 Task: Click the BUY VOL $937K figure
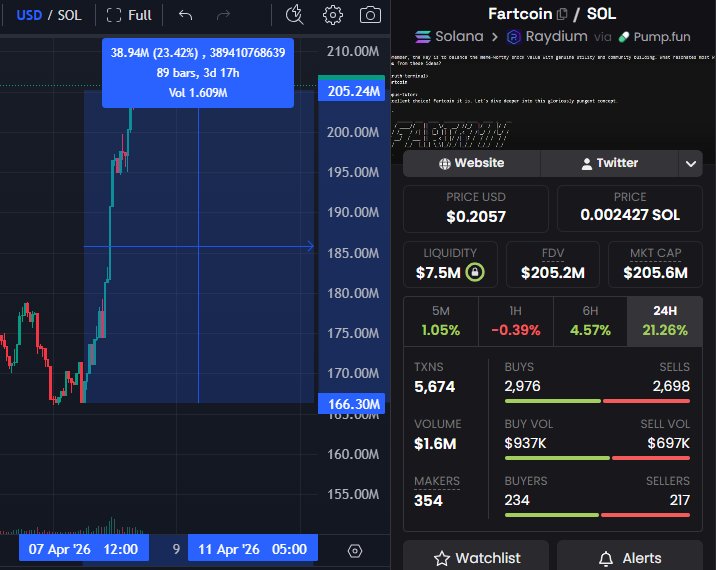point(525,443)
